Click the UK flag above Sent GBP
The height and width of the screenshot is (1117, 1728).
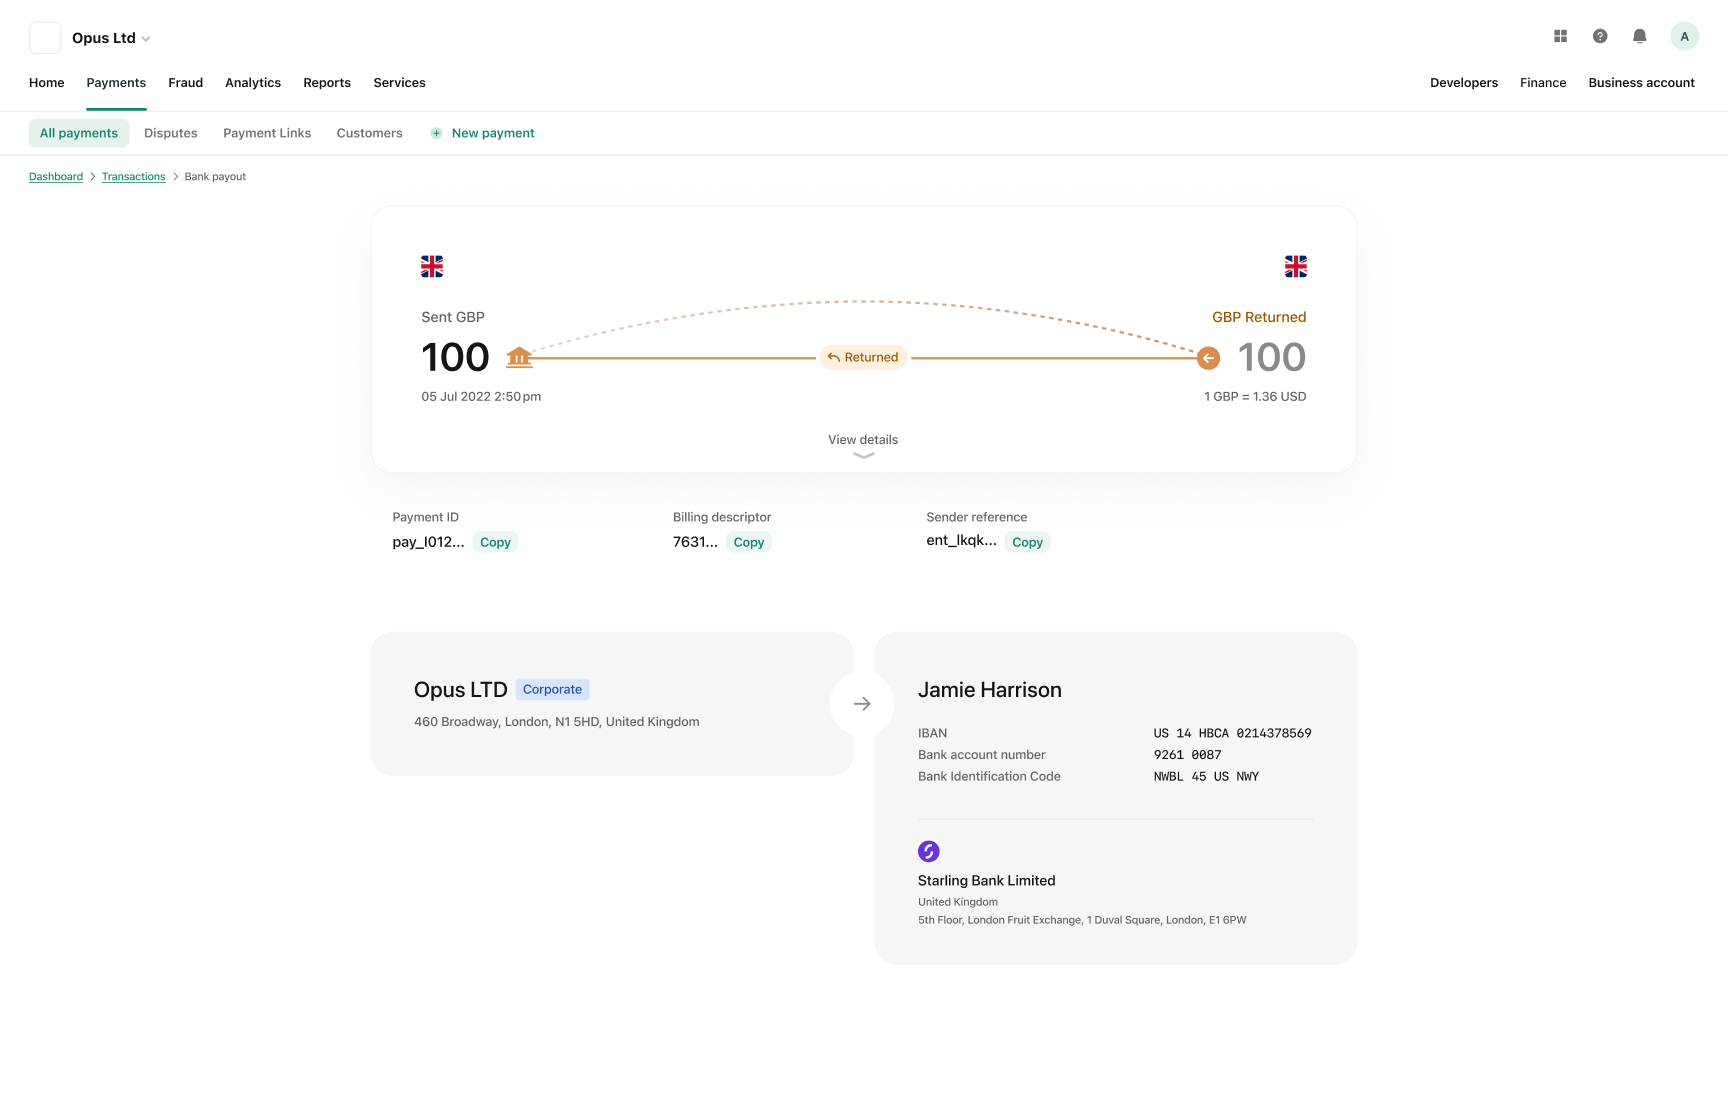coord(432,266)
